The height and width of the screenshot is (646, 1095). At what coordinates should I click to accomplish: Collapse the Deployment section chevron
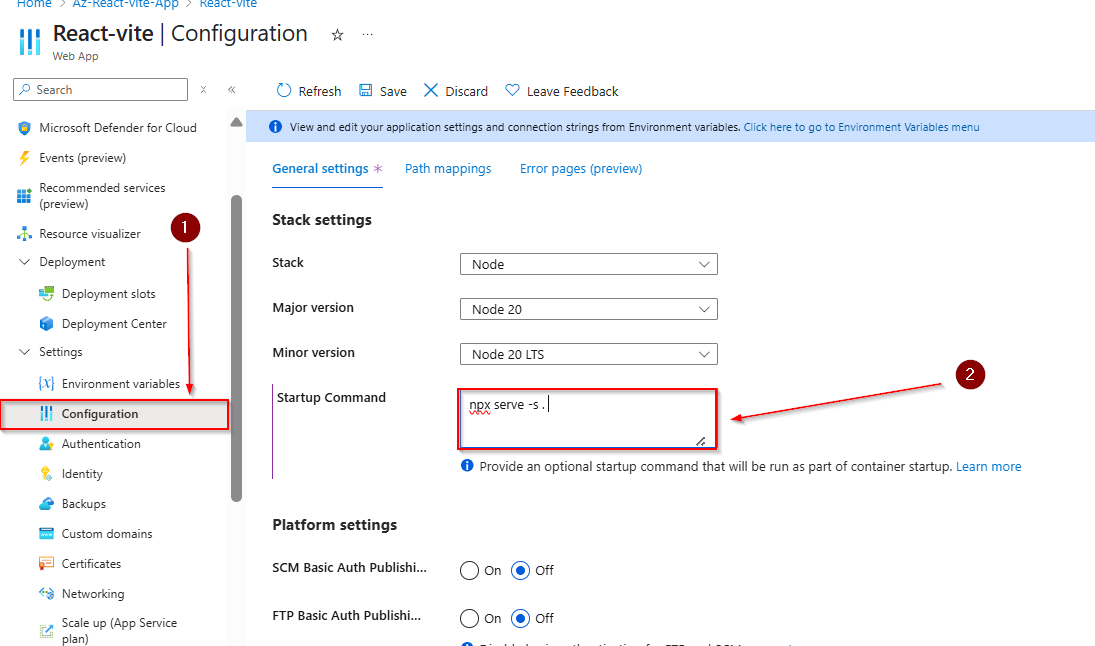pyautogui.click(x=24, y=262)
